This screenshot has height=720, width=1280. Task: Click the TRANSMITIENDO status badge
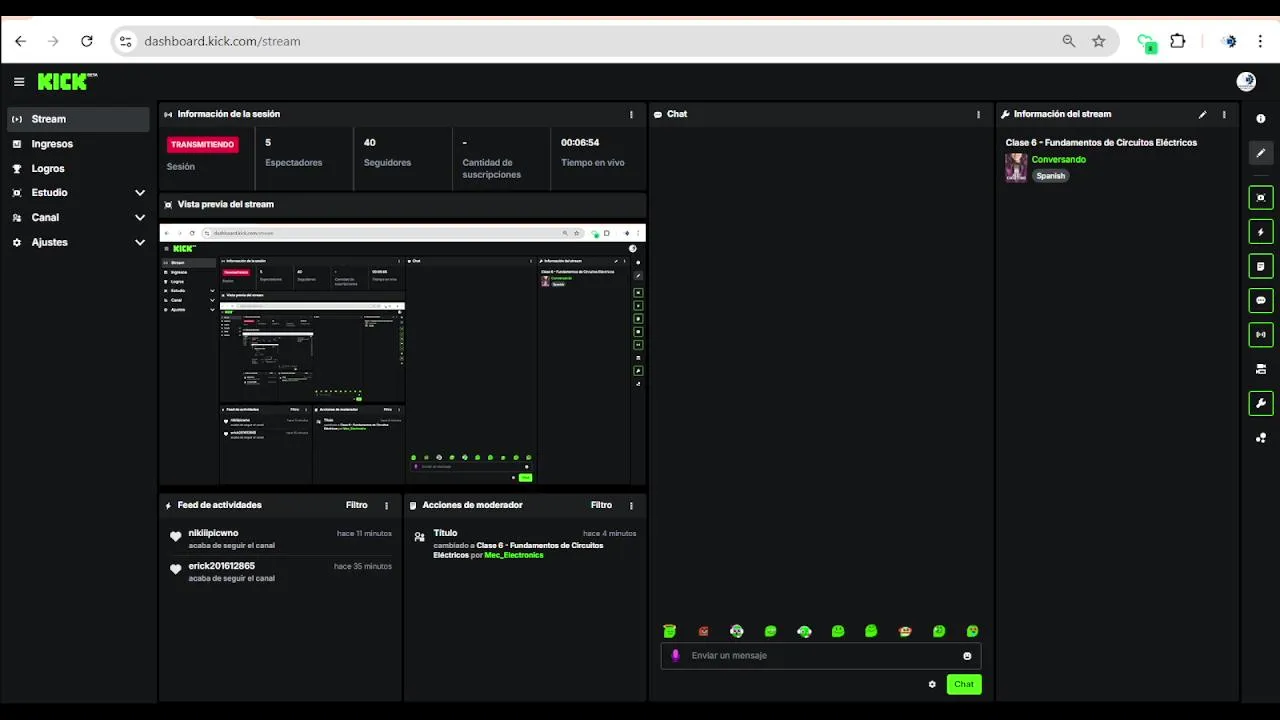[x=203, y=145]
